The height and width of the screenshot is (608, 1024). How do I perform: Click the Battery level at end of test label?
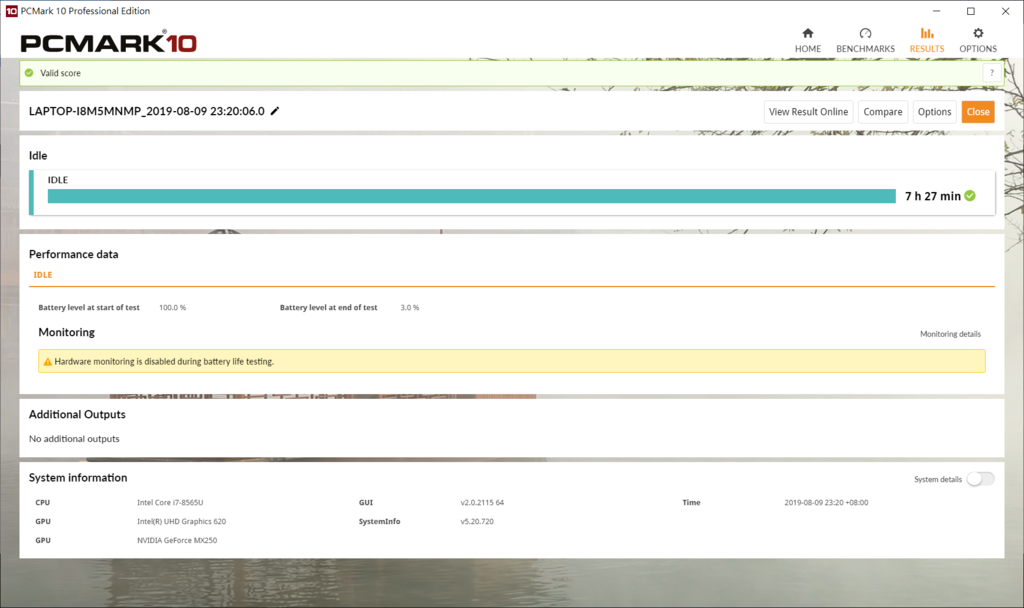tap(328, 308)
